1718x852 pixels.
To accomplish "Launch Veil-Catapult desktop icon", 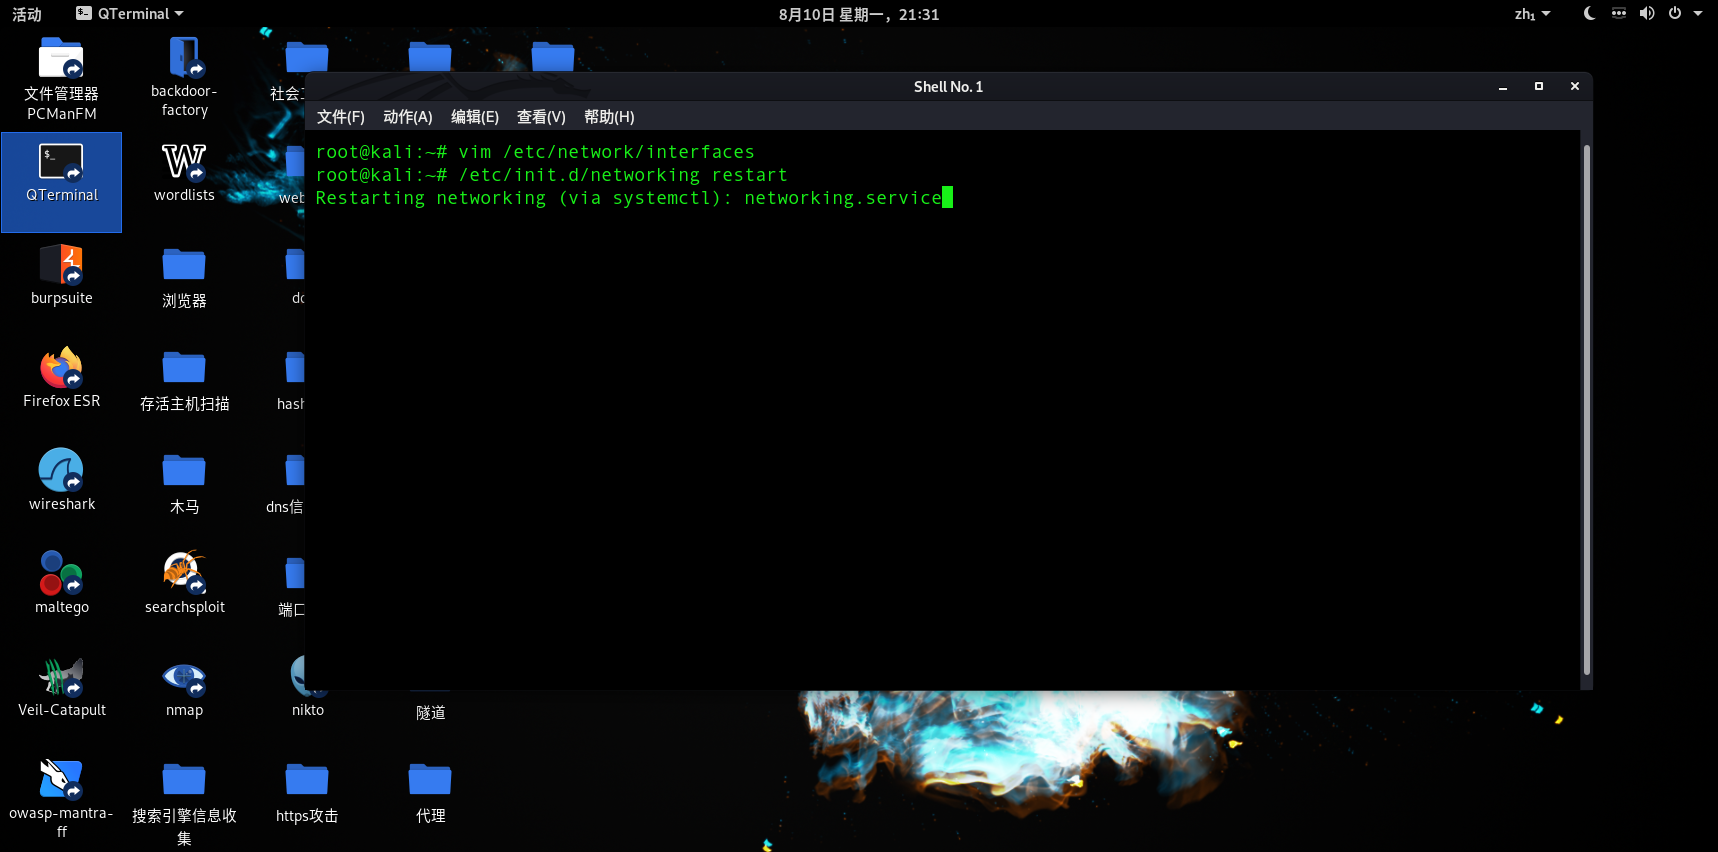I will [61, 688].
